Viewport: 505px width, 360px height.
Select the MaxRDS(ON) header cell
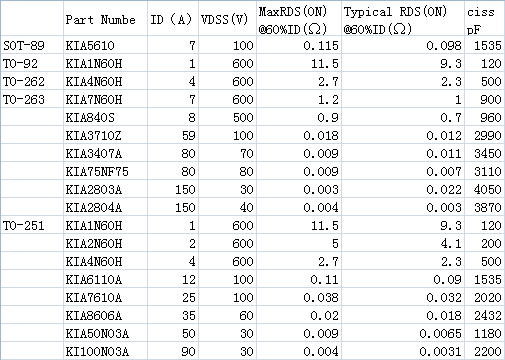click(x=299, y=18)
